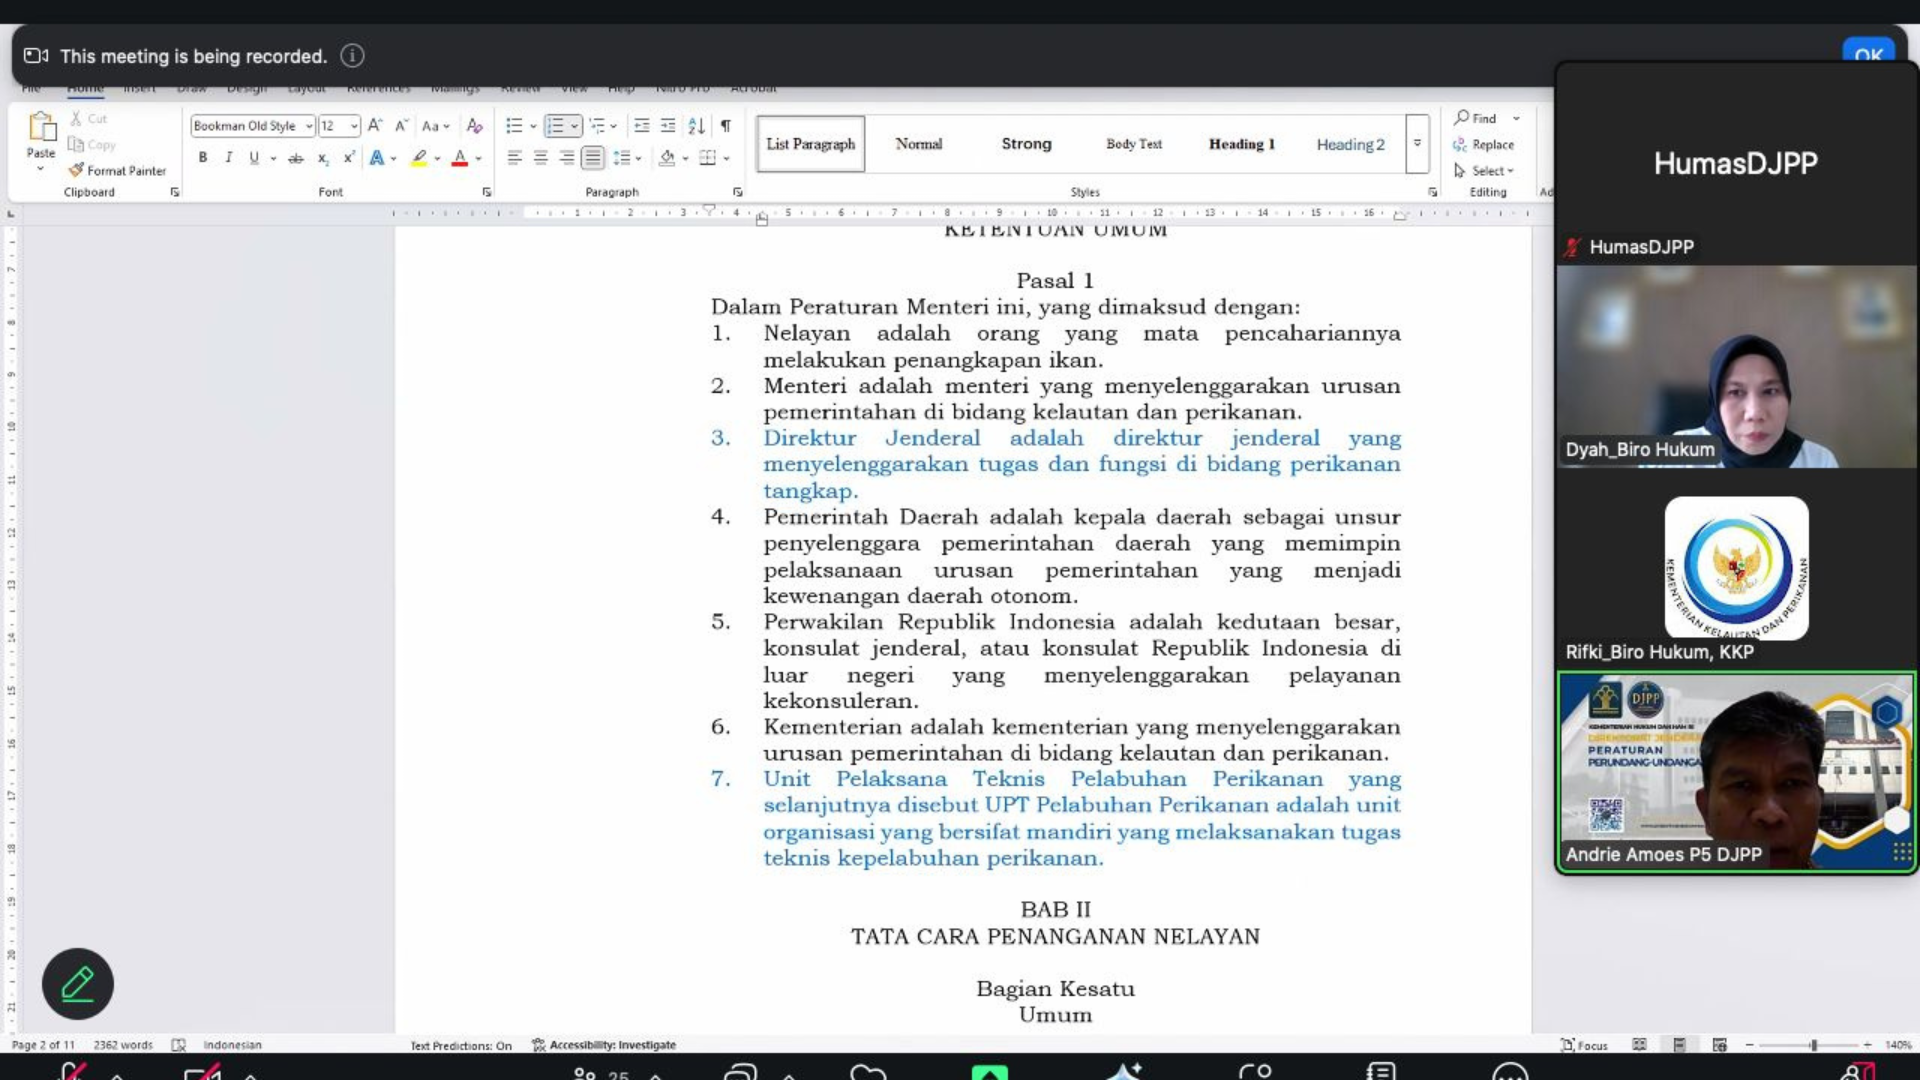Apply the Heading 2 style
1920x1080 pixels.
click(x=1350, y=144)
